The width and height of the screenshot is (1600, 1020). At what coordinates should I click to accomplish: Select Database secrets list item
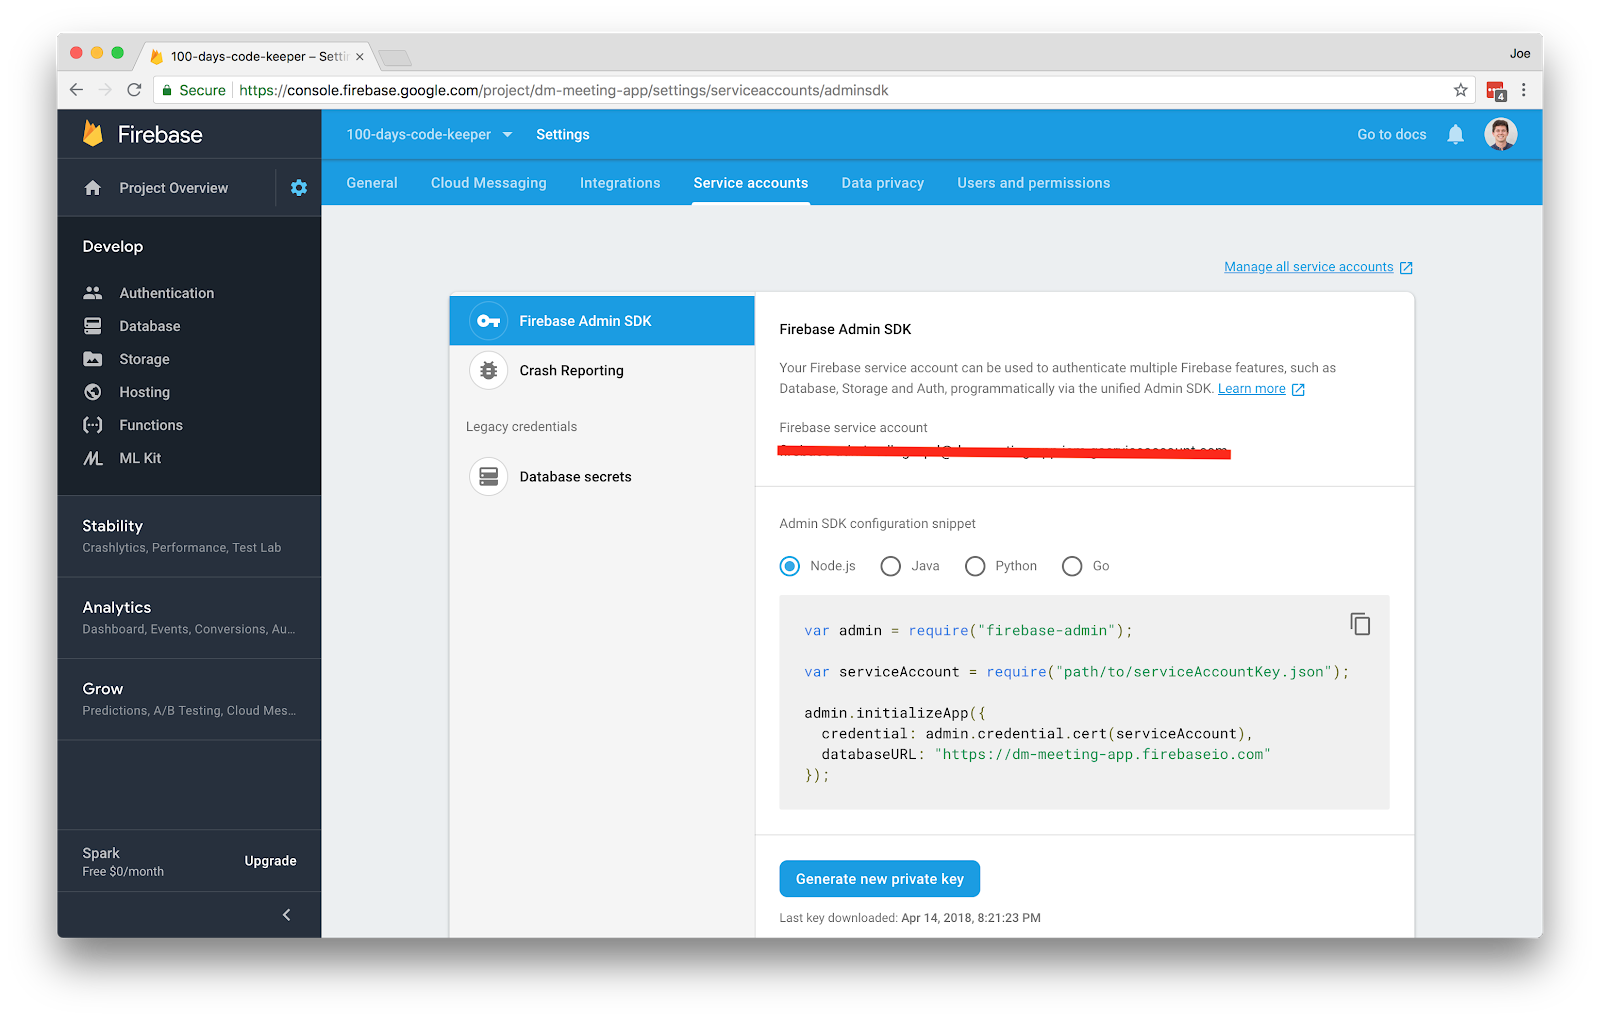(x=602, y=477)
